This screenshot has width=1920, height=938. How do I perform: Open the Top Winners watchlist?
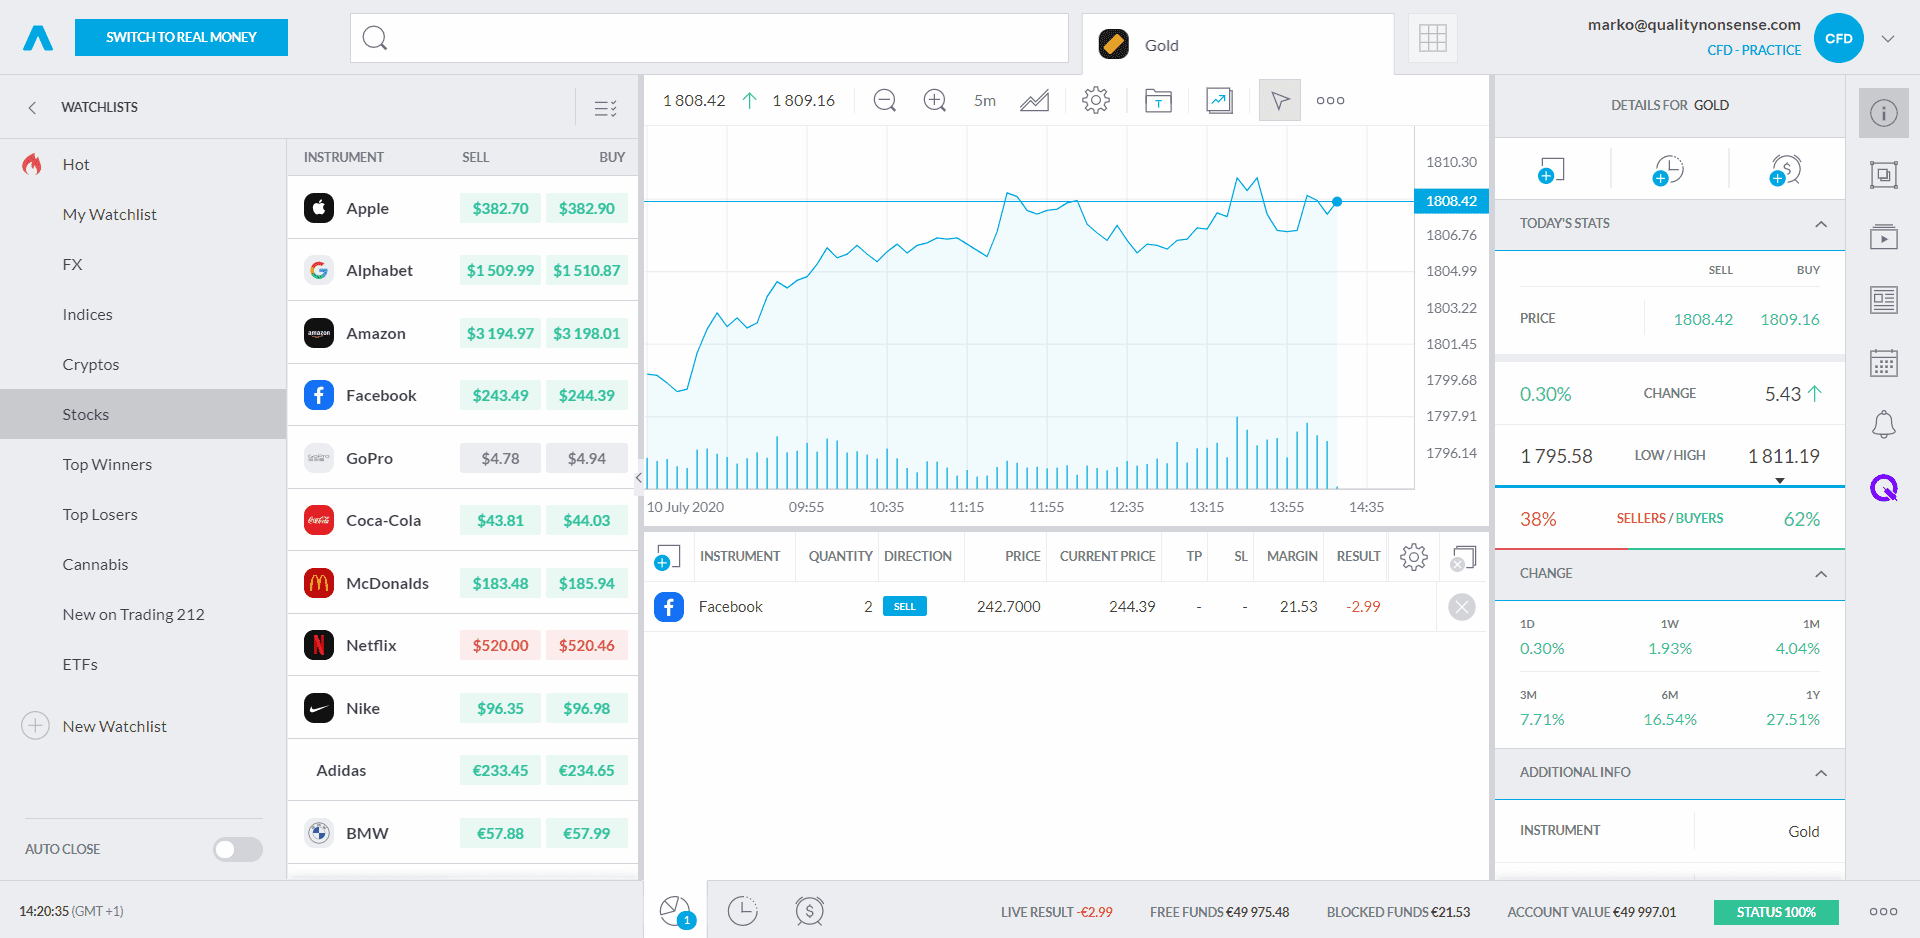tap(107, 465)
